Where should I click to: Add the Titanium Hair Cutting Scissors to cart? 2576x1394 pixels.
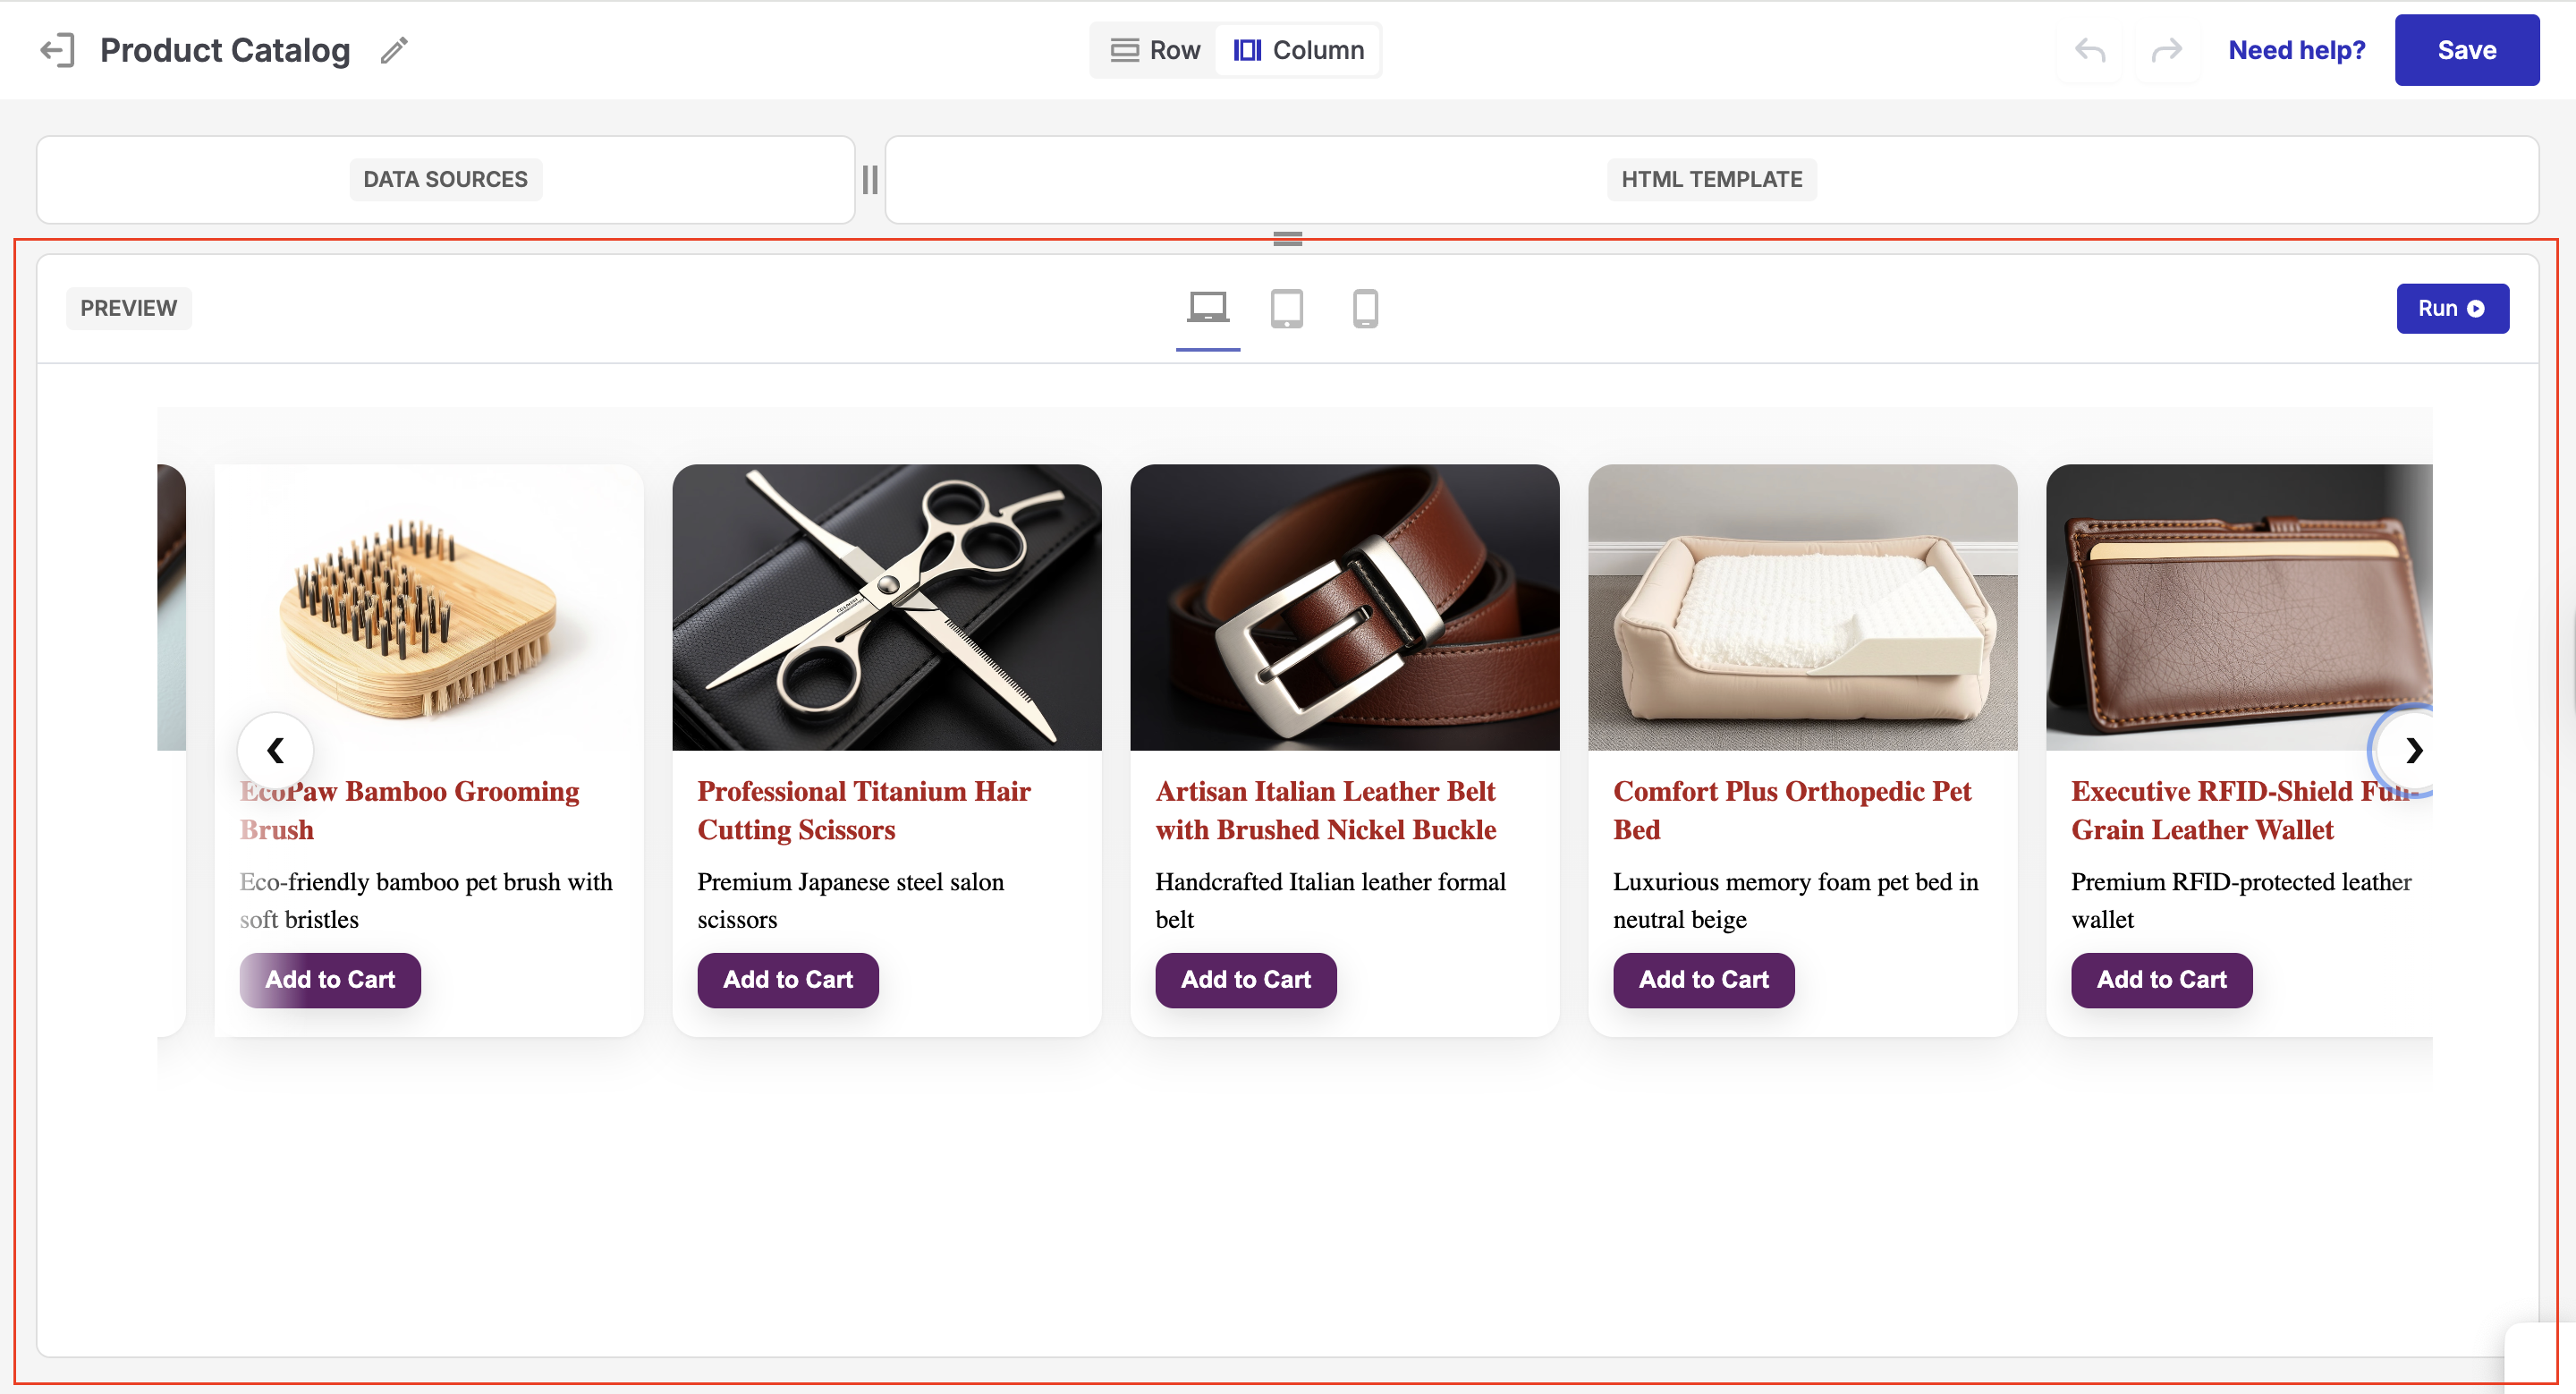pyautogui.click(x=787, y=980)
